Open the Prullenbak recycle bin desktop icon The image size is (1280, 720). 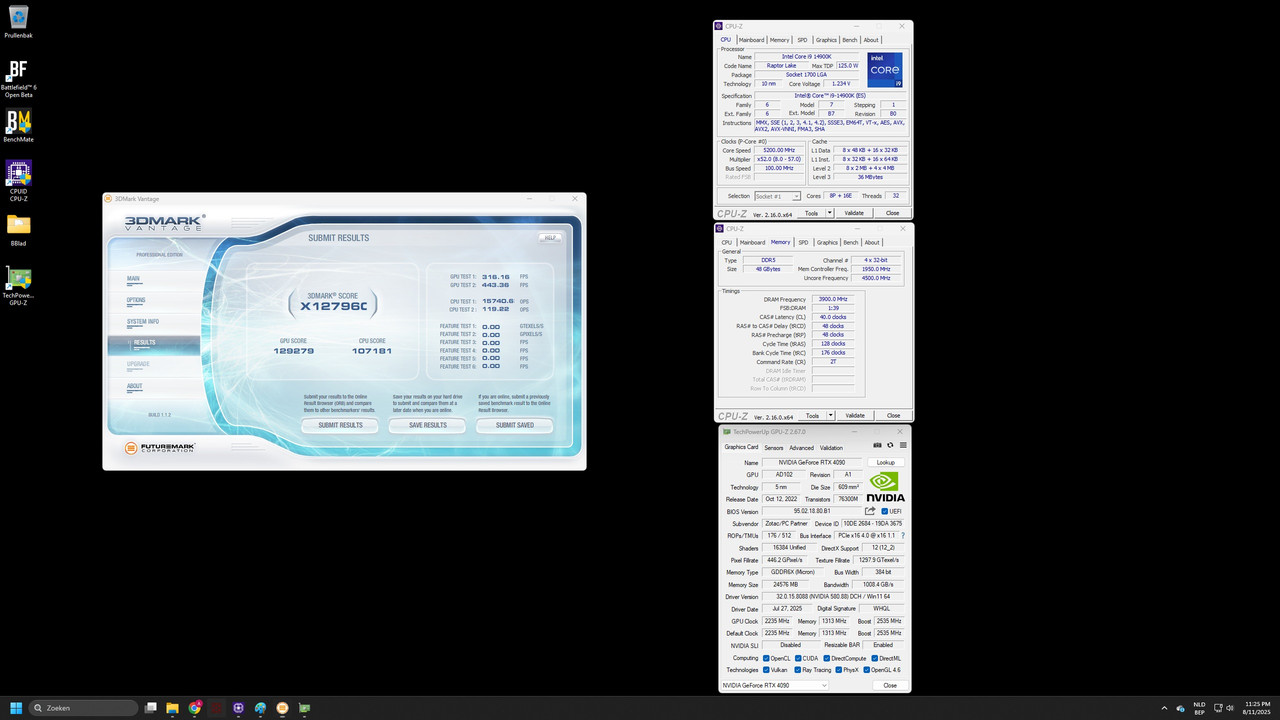tap(18, 22)
